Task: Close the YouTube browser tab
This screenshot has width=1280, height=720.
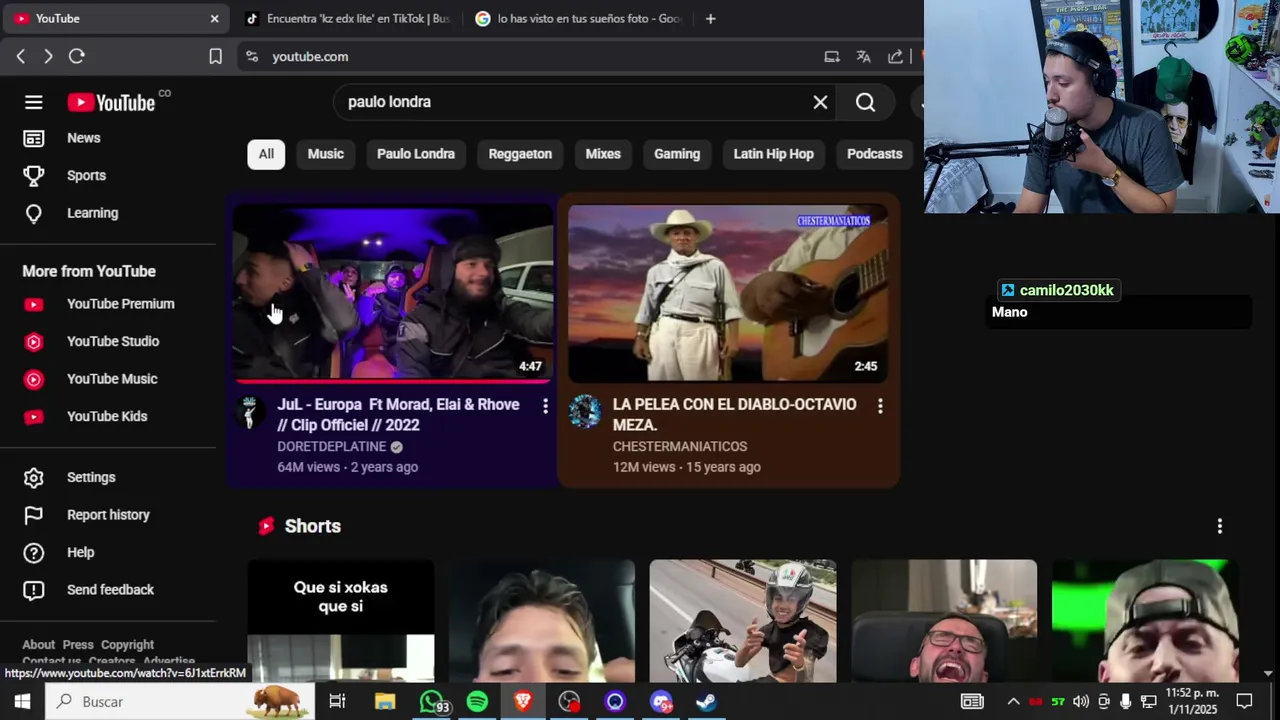Action: point(214,19)
